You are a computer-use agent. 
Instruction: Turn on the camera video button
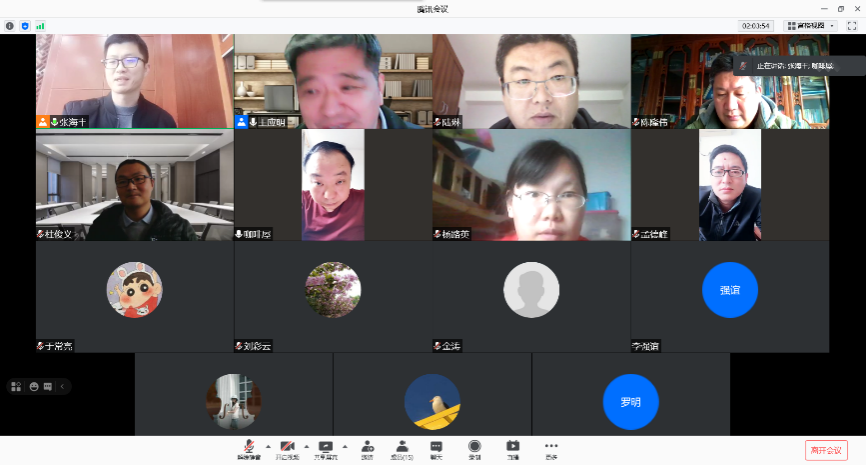point(287,448)
